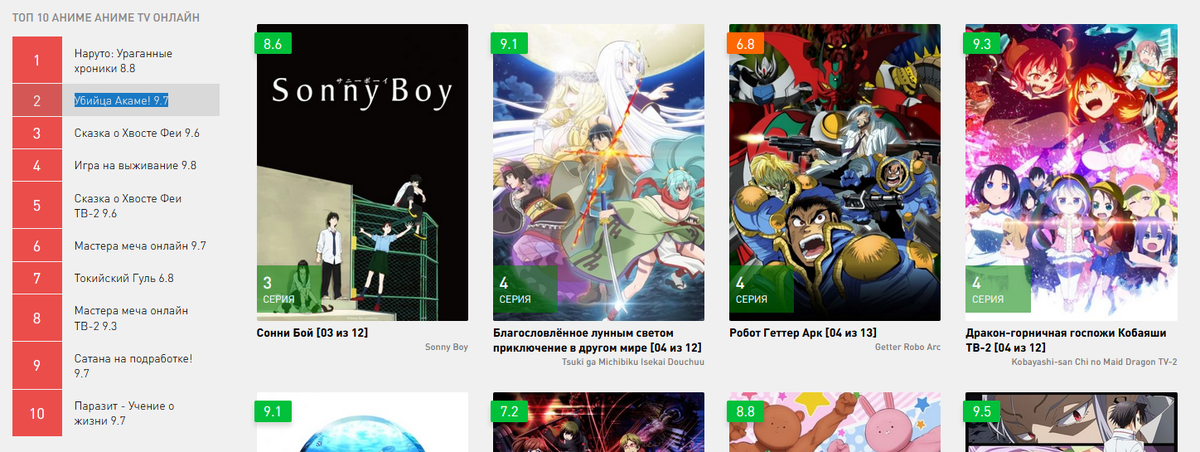Open title link Сонни Бой [03 из 12]
1200x452 pixels.
[x=313, y=332]
